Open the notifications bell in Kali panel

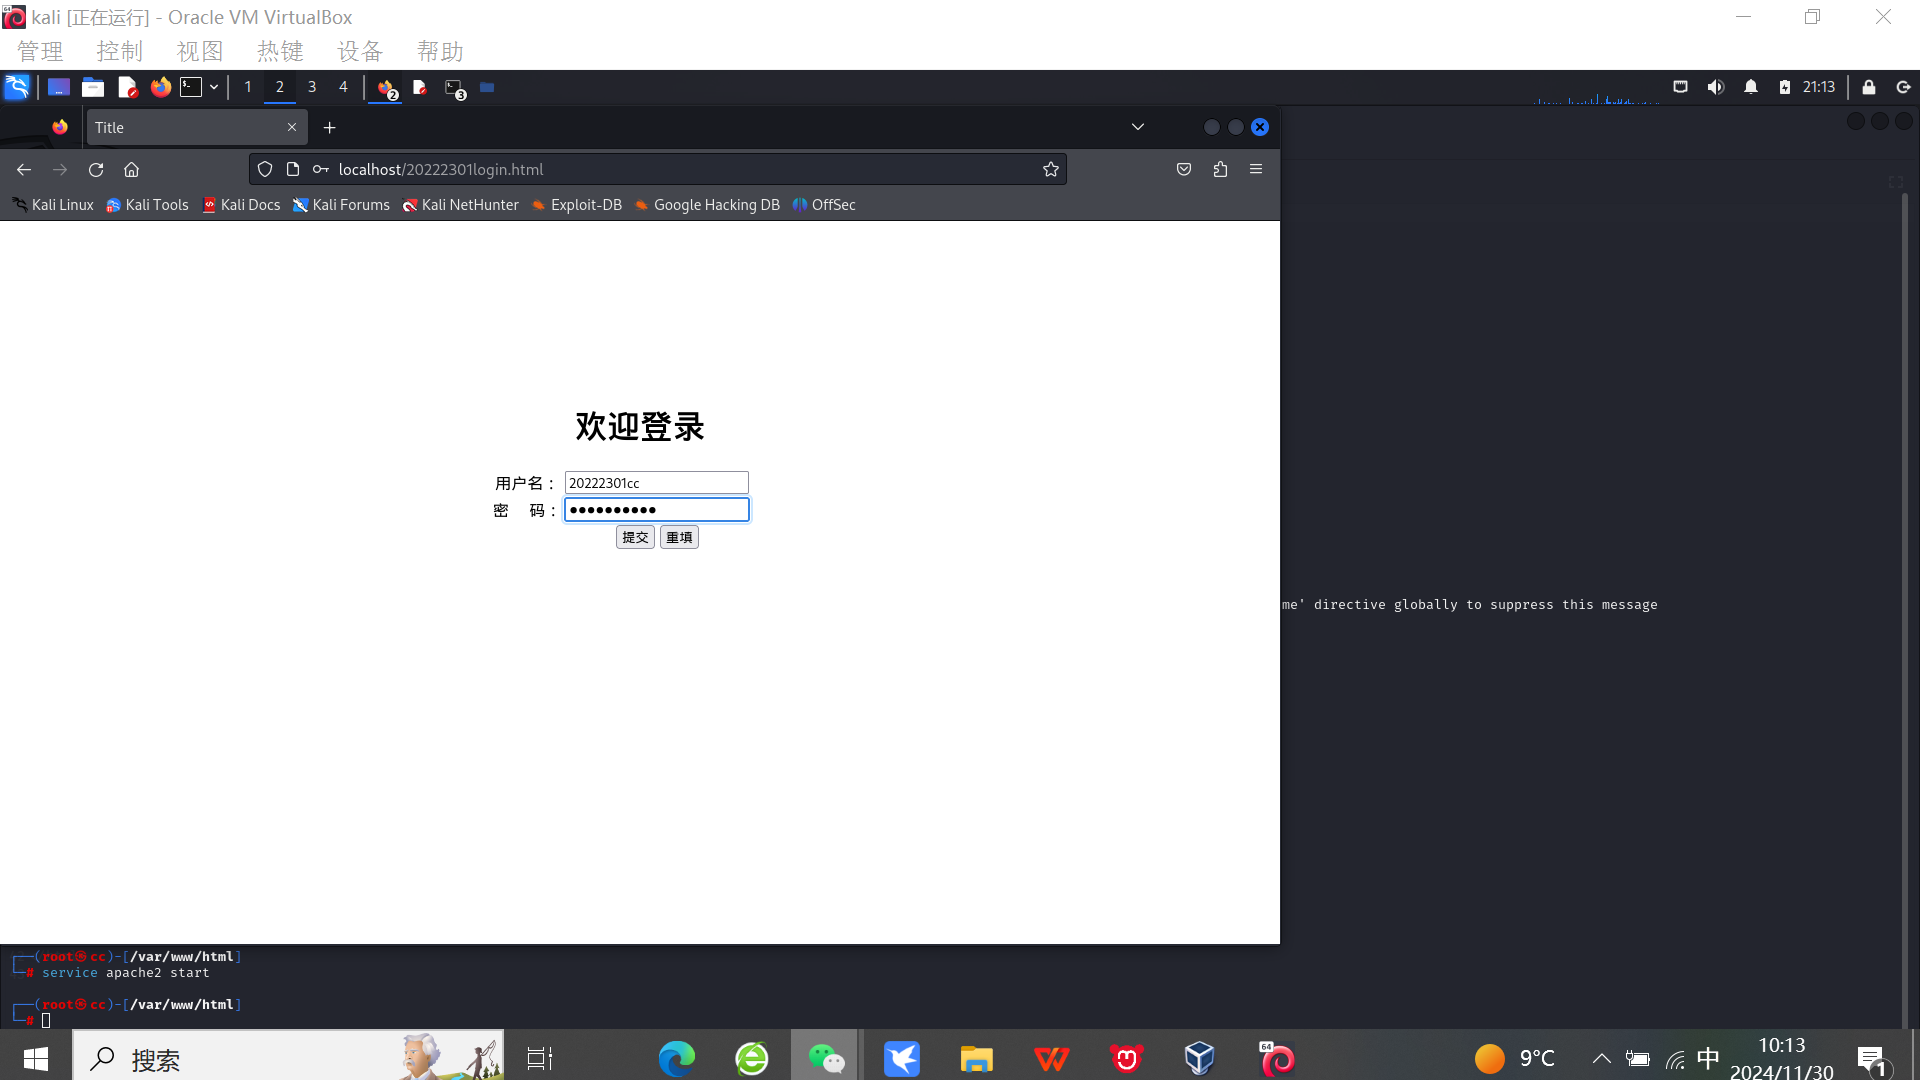pyautogui.click(x=1751, y=87)
